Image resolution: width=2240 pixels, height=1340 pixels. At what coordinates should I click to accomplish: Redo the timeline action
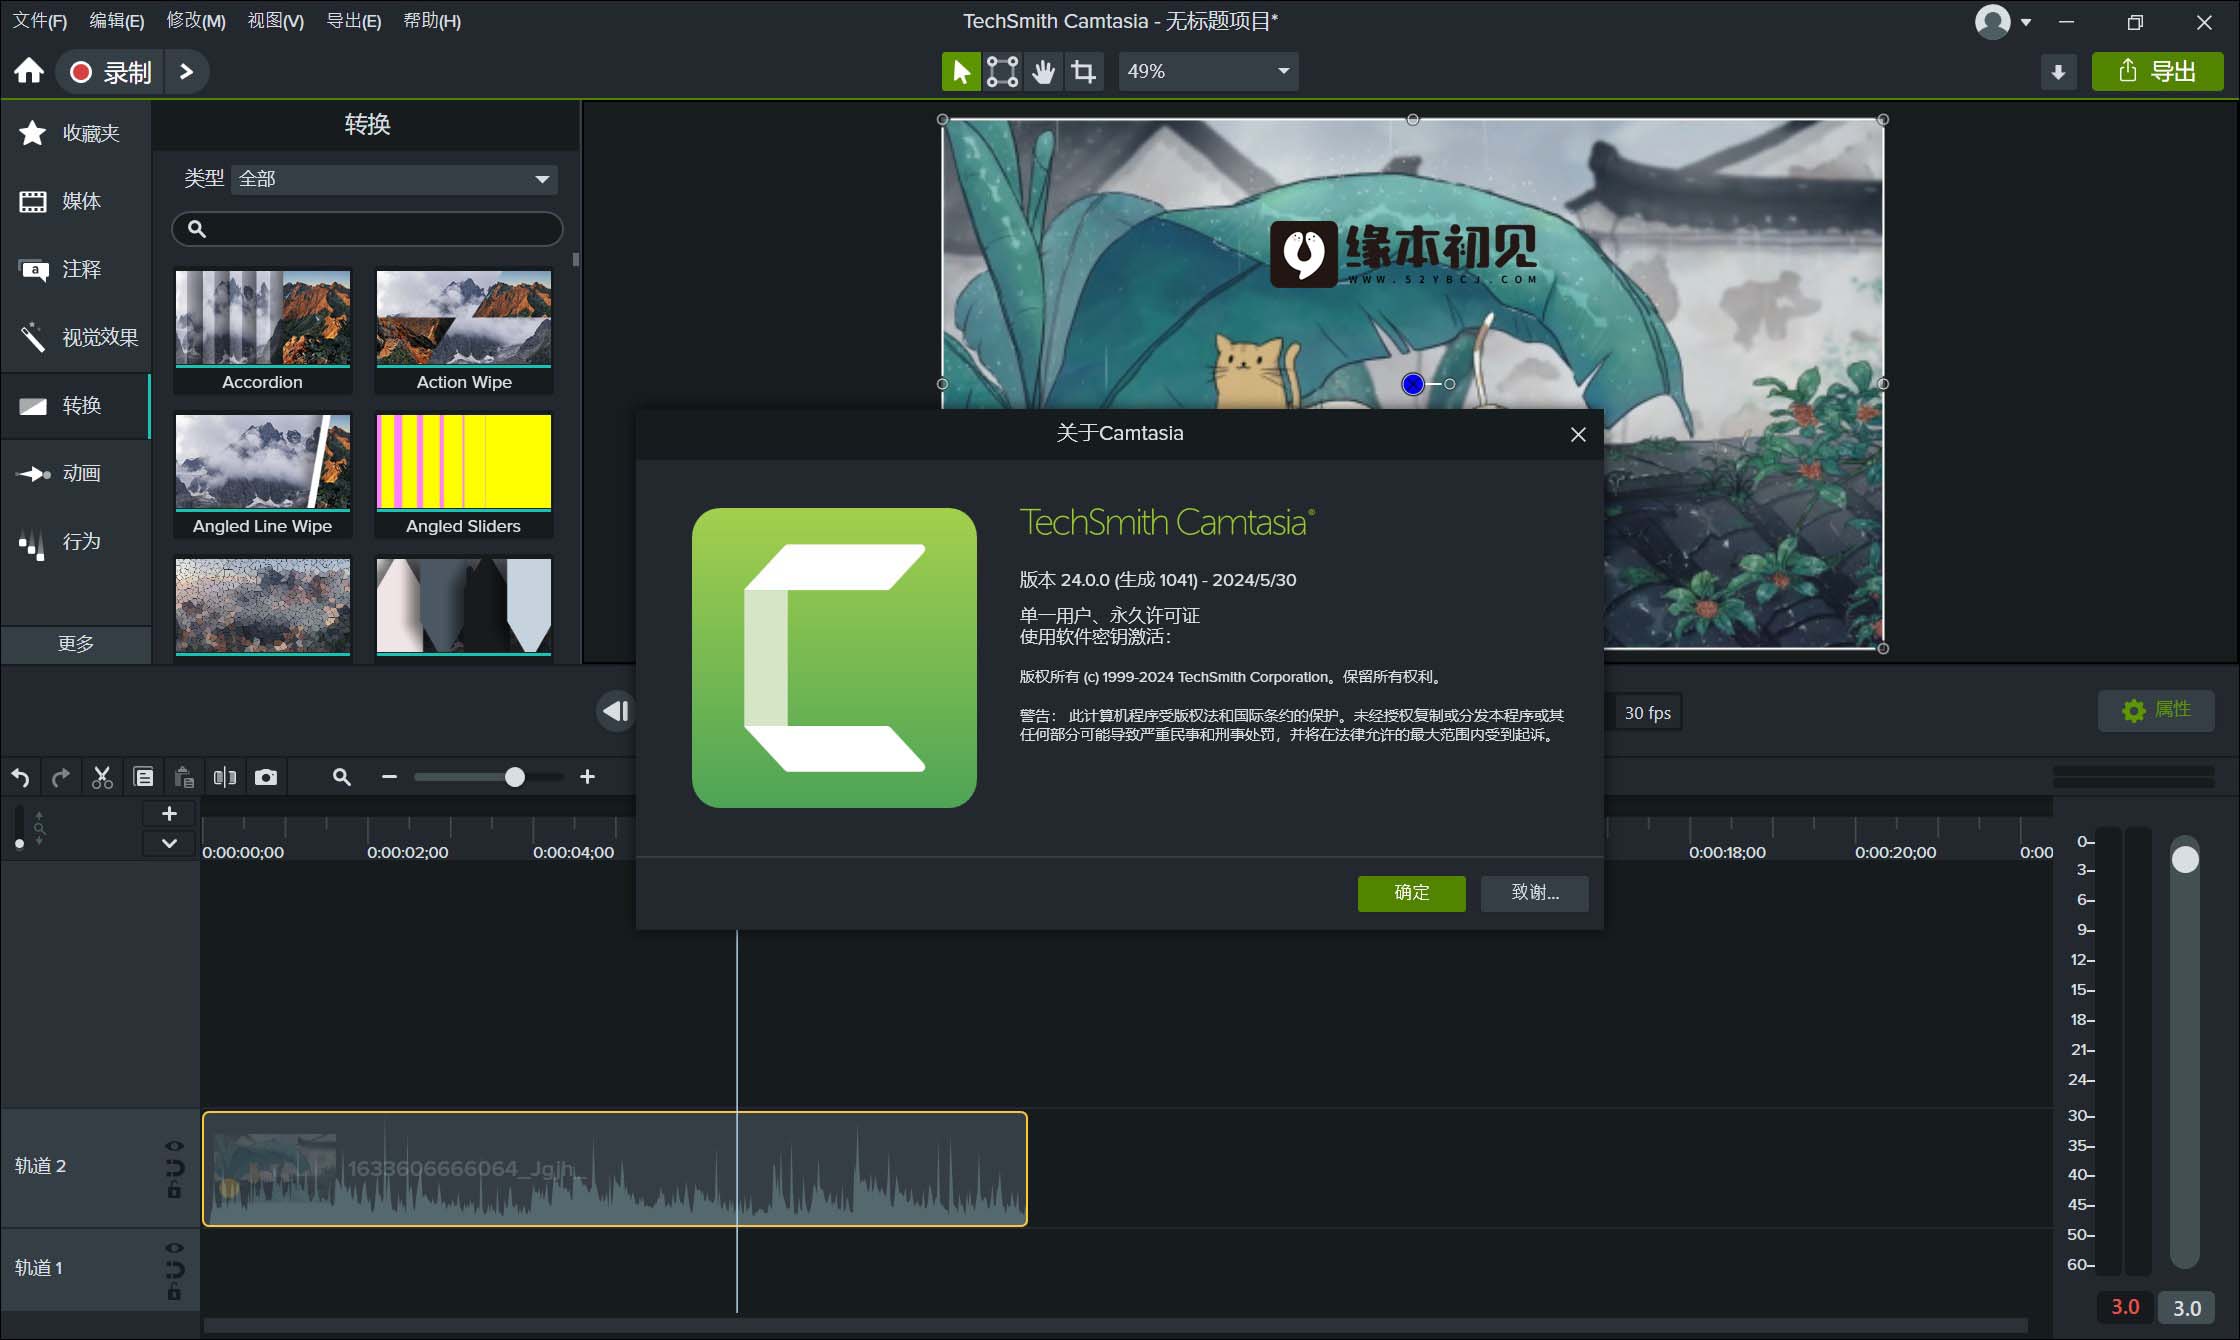[61, 777]
